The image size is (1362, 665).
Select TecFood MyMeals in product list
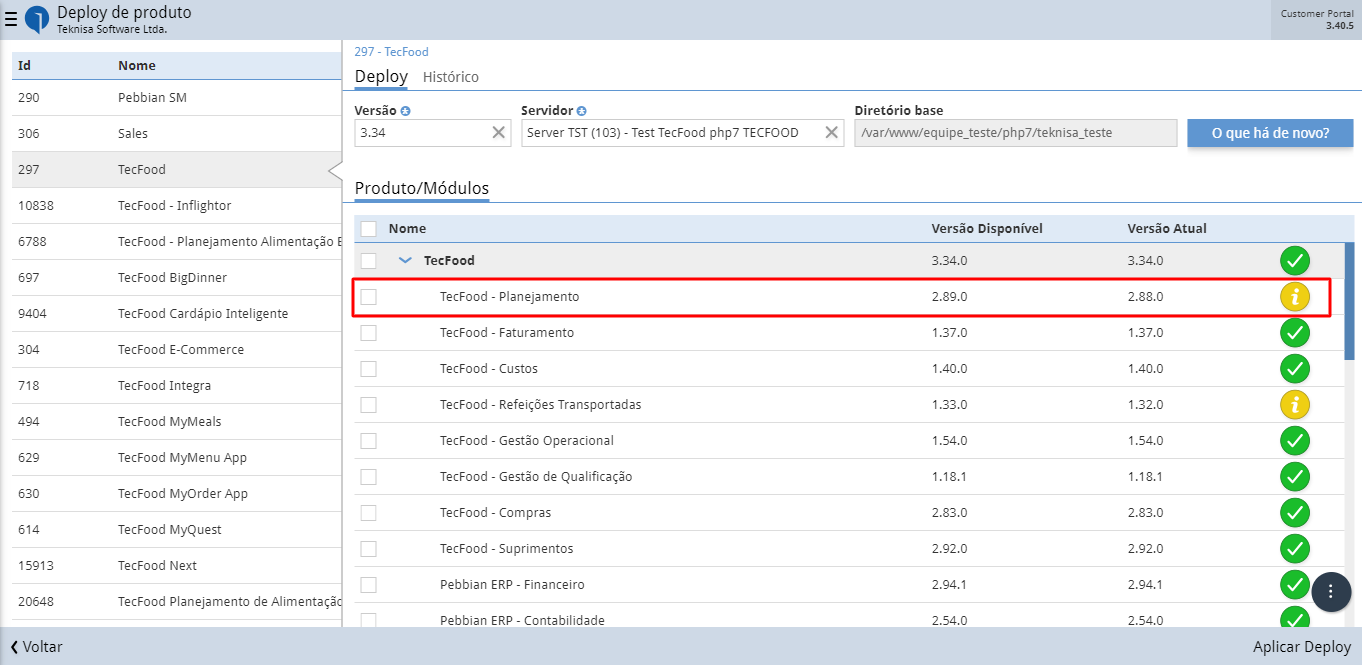click(177, 422)
